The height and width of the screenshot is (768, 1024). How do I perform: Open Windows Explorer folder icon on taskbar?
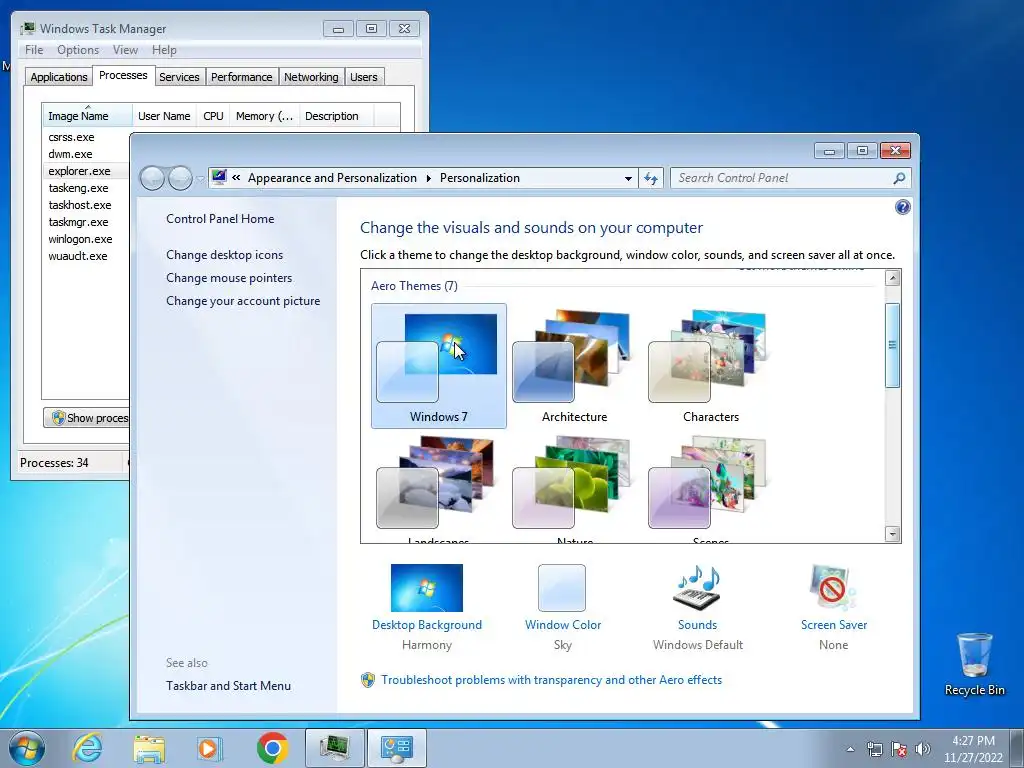click(149, 748)
